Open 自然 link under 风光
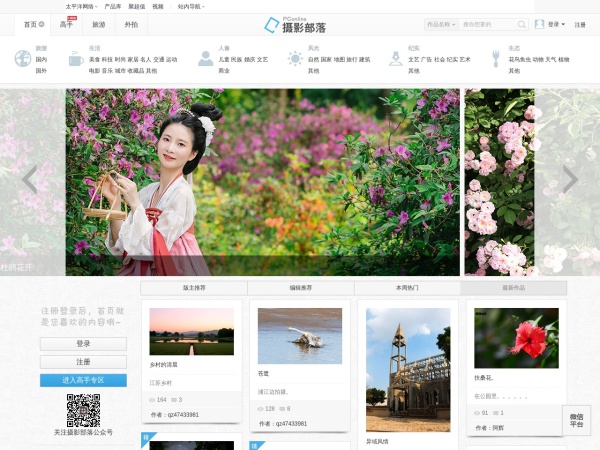The height and width of the screenshot is (450, 600). point(313,60)
